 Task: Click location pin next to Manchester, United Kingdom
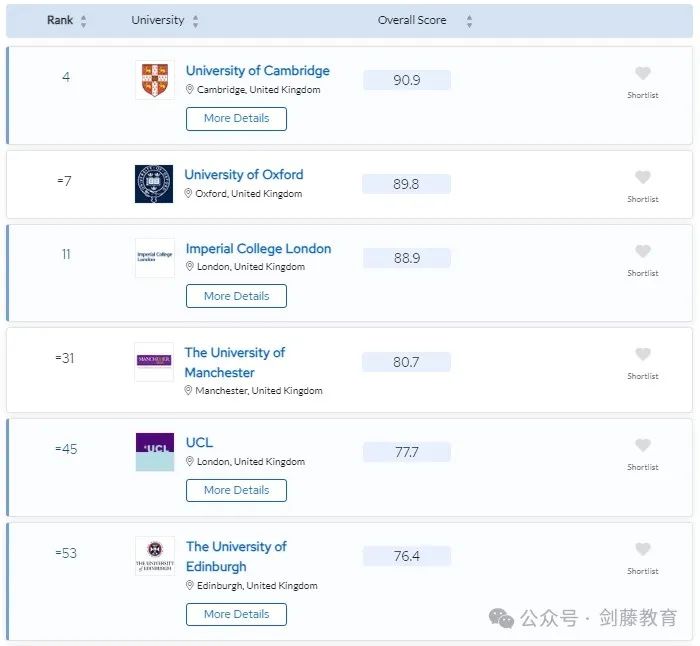point(188,391)
